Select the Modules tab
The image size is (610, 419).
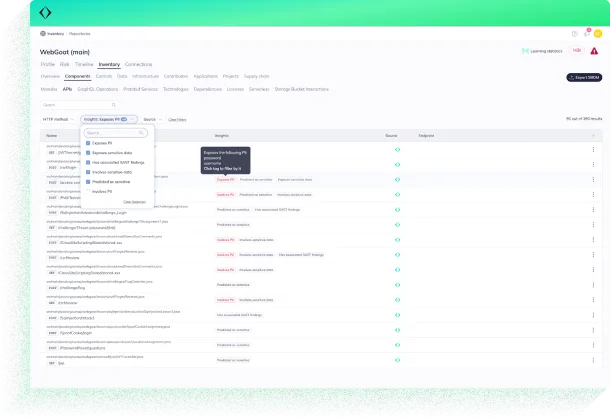[49, 89]
